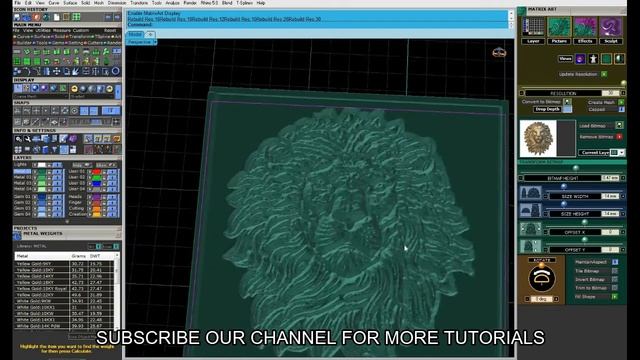
Task: Click the Drop Depth button
Action: (547, 109)
